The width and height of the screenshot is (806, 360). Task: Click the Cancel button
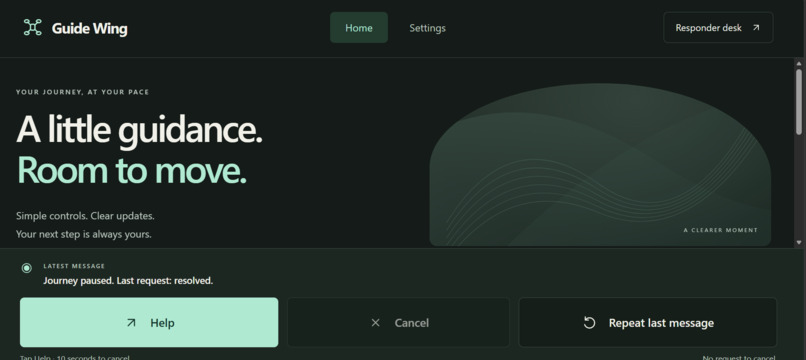(398, 322)
